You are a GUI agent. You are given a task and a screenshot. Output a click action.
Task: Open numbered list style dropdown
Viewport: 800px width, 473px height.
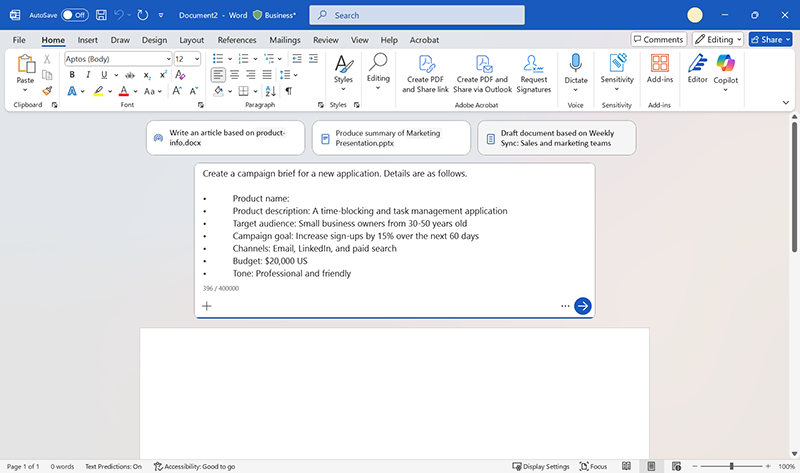[x=256, y=59]
